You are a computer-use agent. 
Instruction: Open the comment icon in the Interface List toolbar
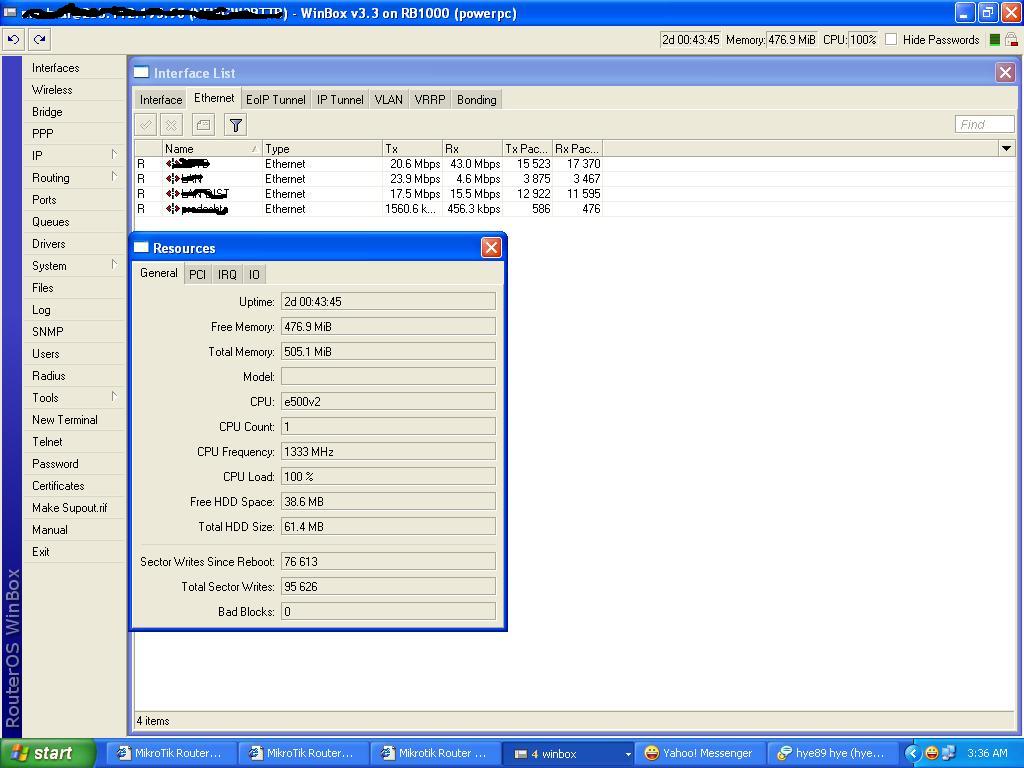click(x=202, y=124)
